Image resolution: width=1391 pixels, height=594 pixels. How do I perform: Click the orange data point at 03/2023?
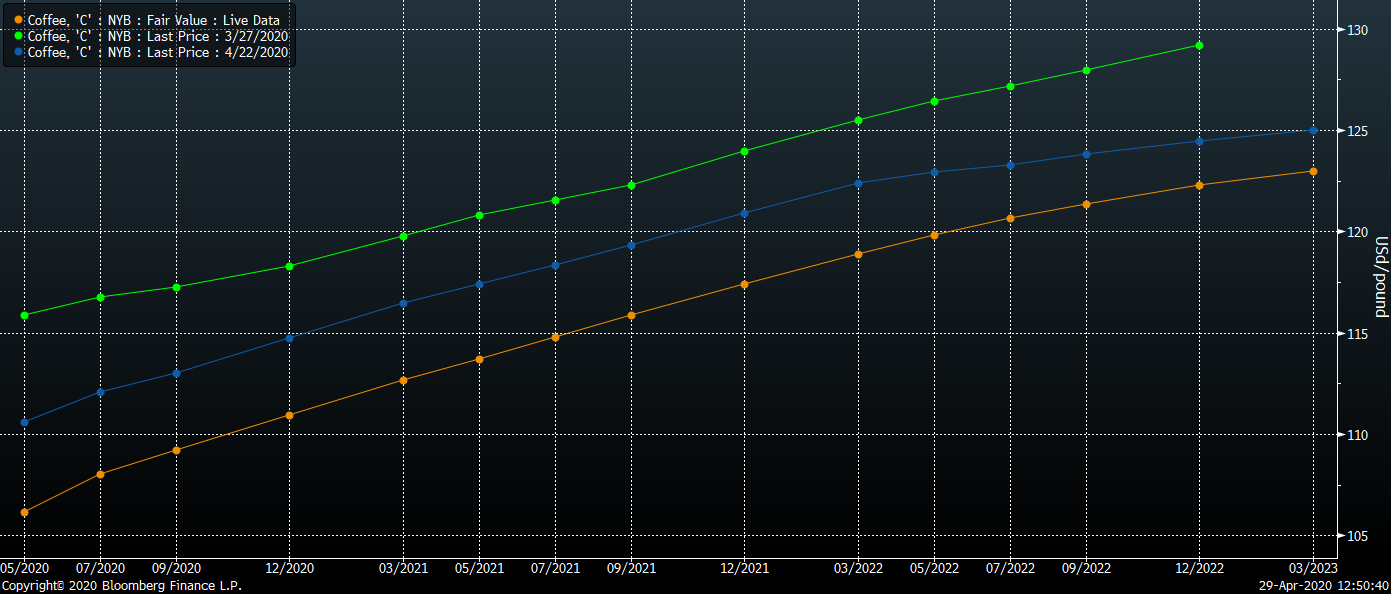[1313, 171]
